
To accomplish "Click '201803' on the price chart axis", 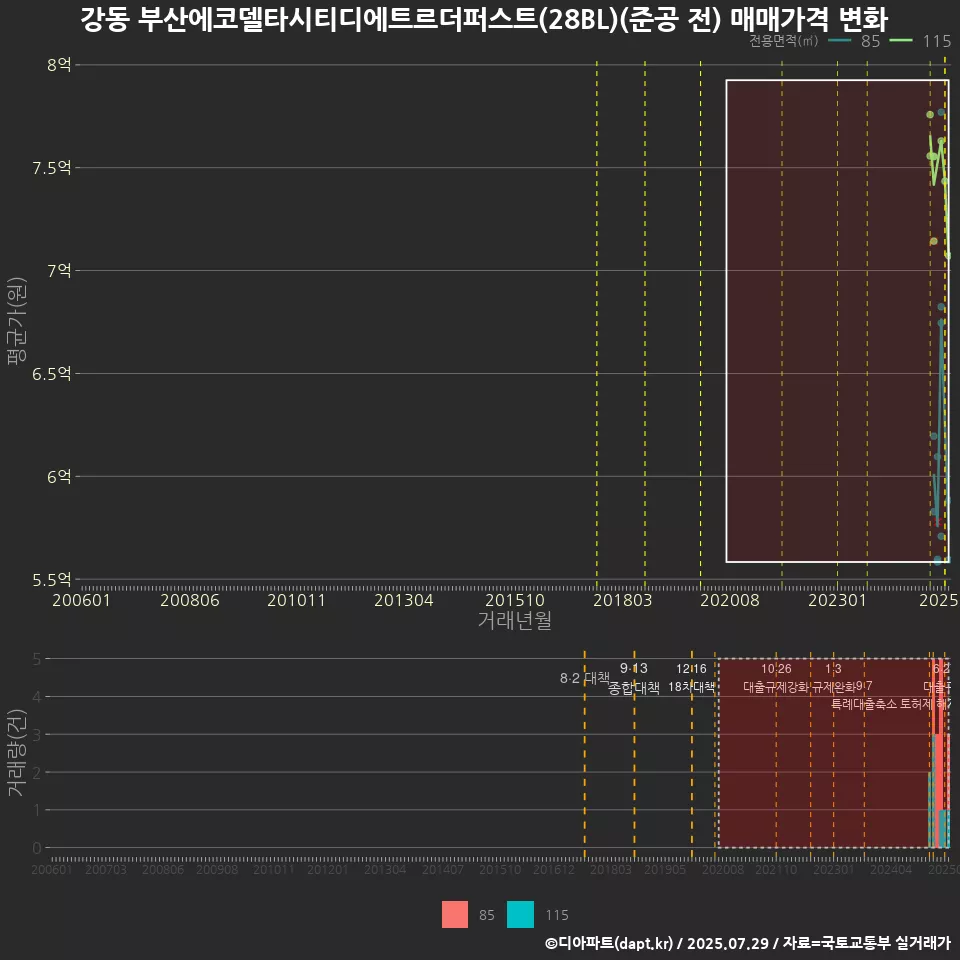I will click(x=623, y=600).
